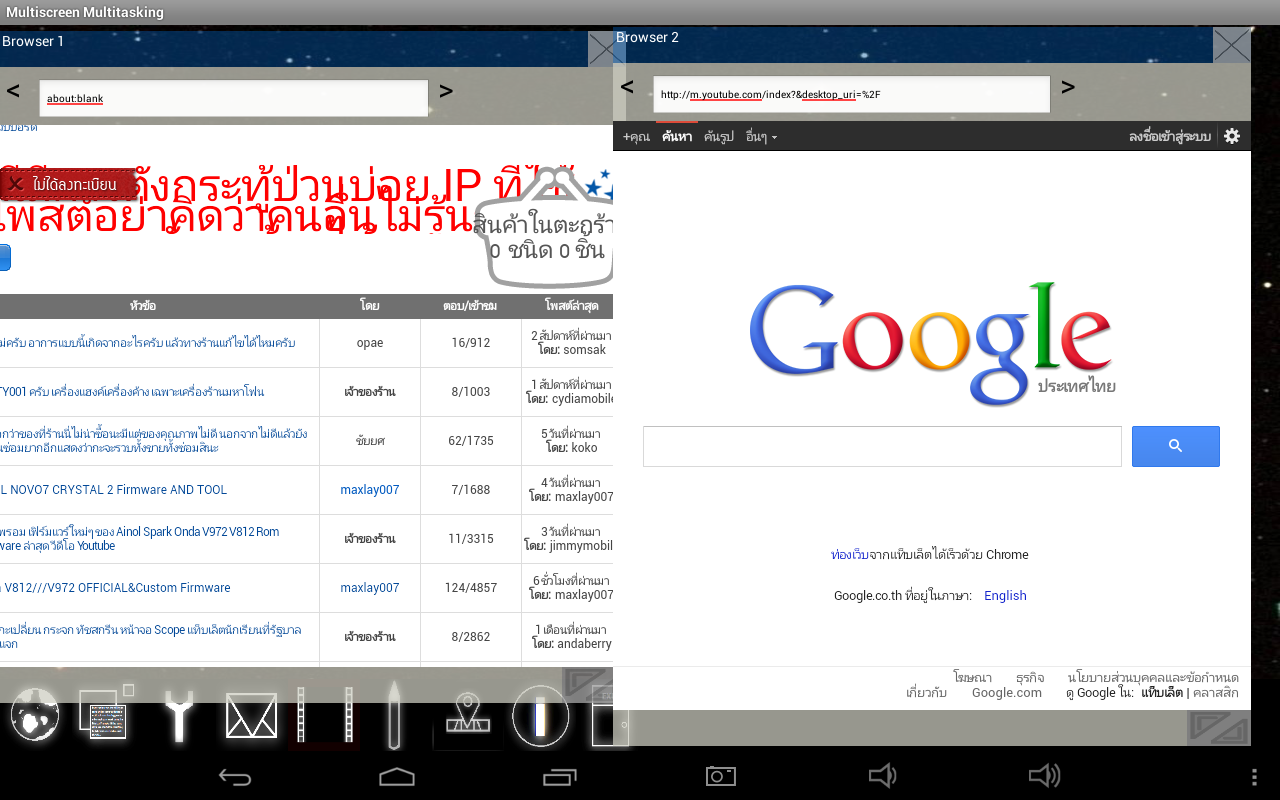Switch to the ค้นรูป image search tab

(718, 137)
